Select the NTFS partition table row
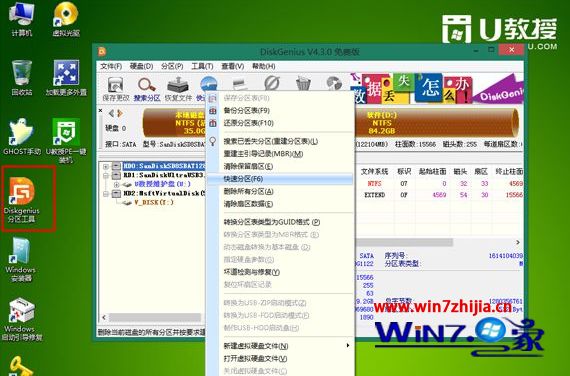The height and width of the screenshot is (376, 570). tap(439, 184)
